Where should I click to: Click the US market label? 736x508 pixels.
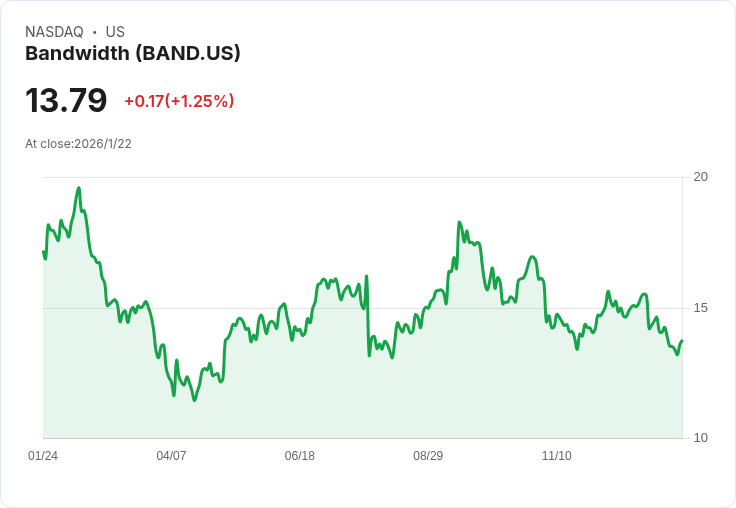coord(115,32)
